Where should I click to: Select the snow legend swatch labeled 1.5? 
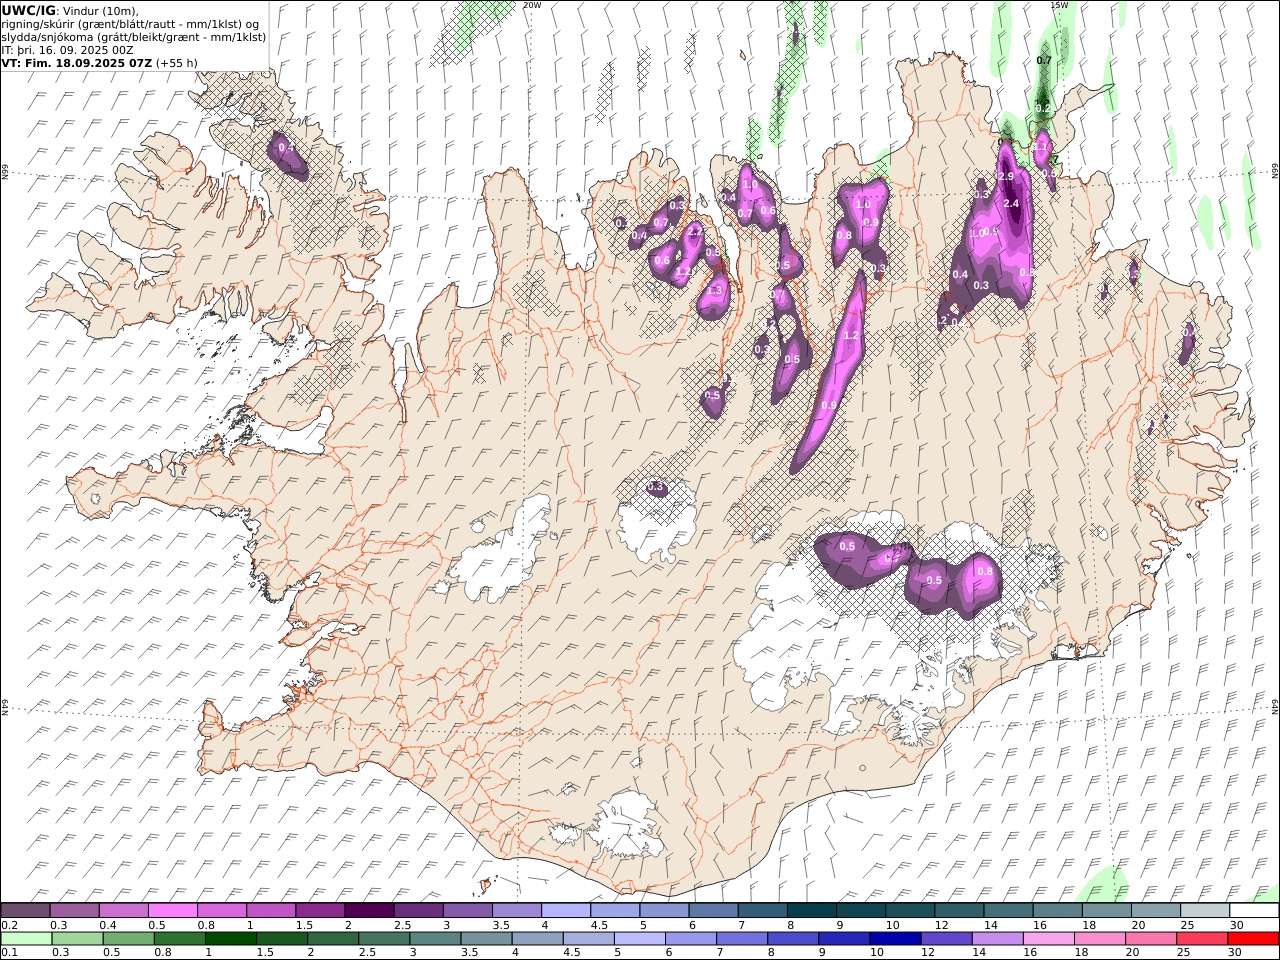coord(319,910)
